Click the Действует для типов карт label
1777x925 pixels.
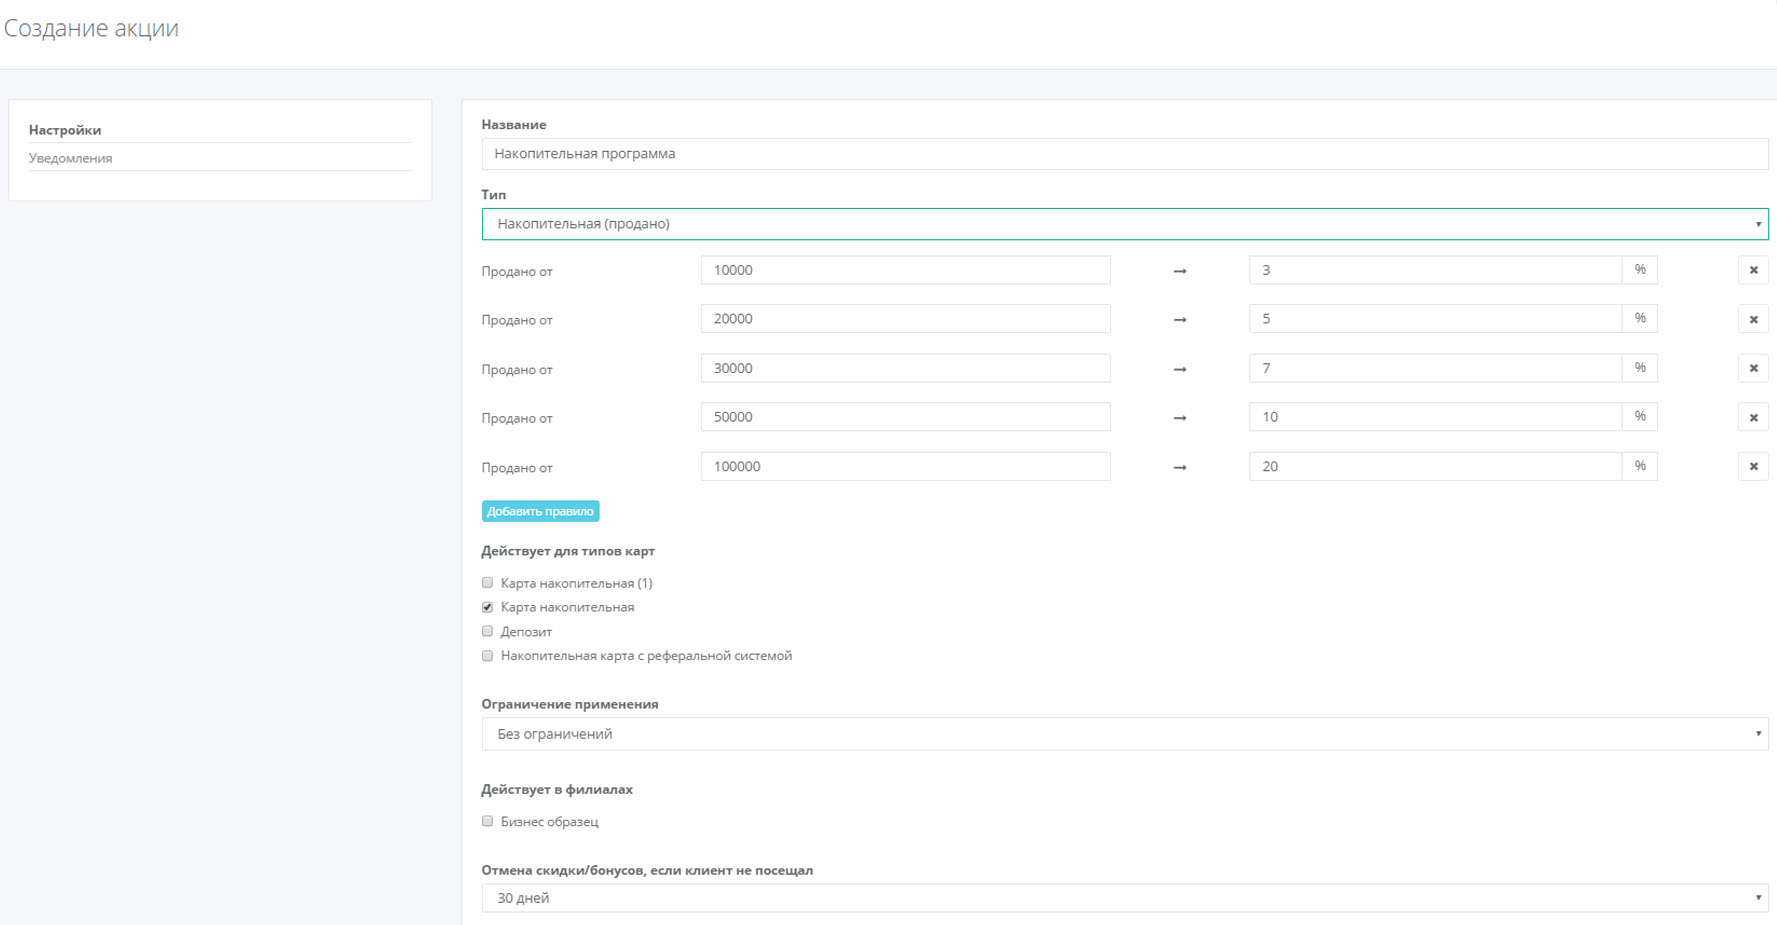tap(568, 551)
